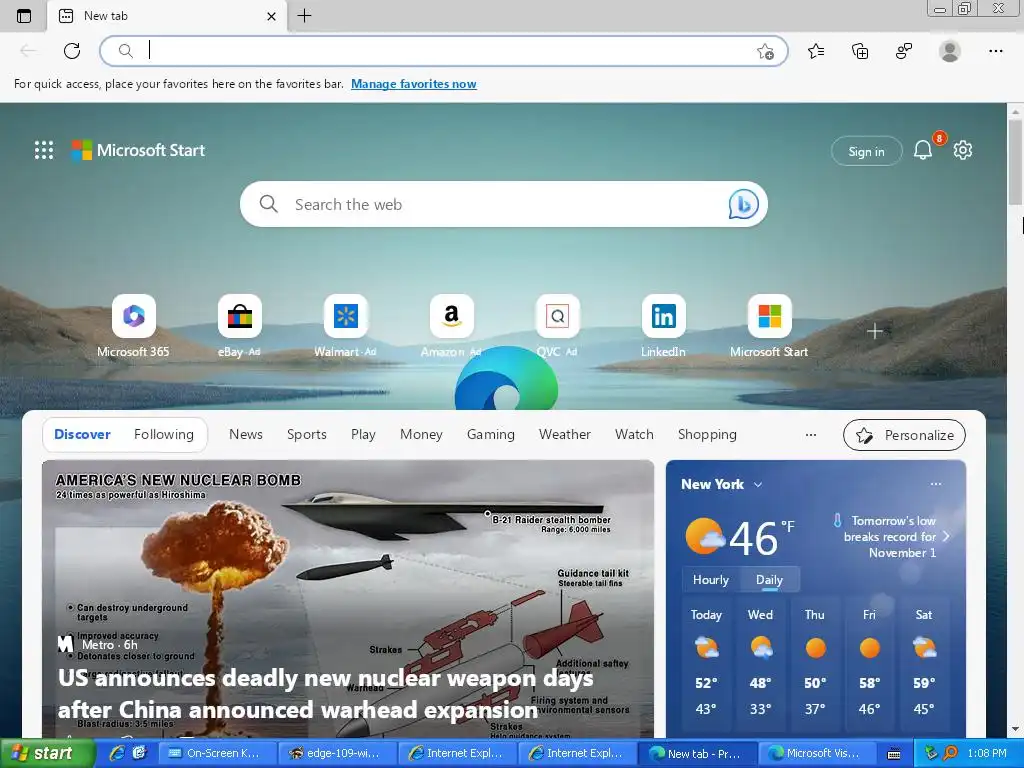Viewport: 1024px width, 768px height.
Task: Switch to the Discover feed tab
Action: (x=82, y=434)
